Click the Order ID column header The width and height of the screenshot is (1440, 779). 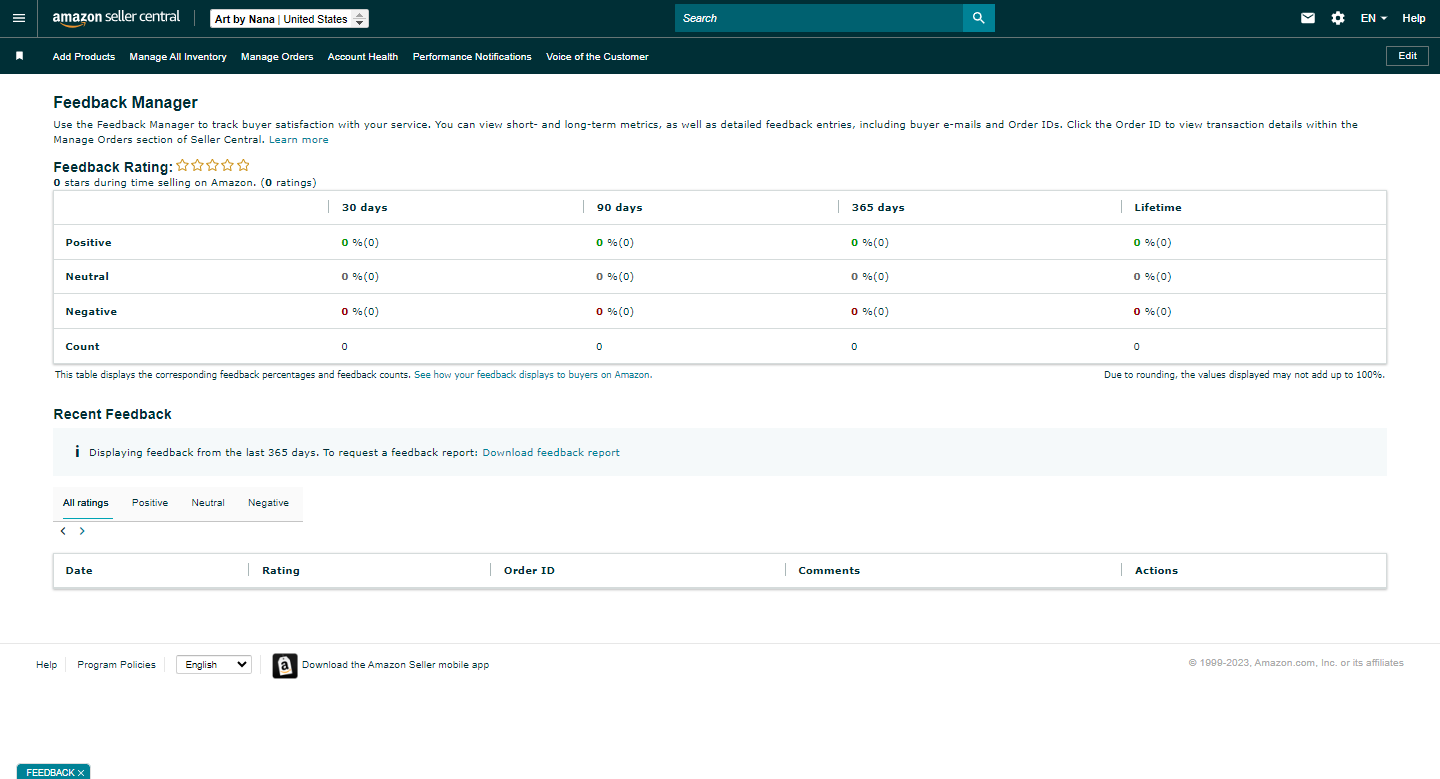click(x=529, y=571)
